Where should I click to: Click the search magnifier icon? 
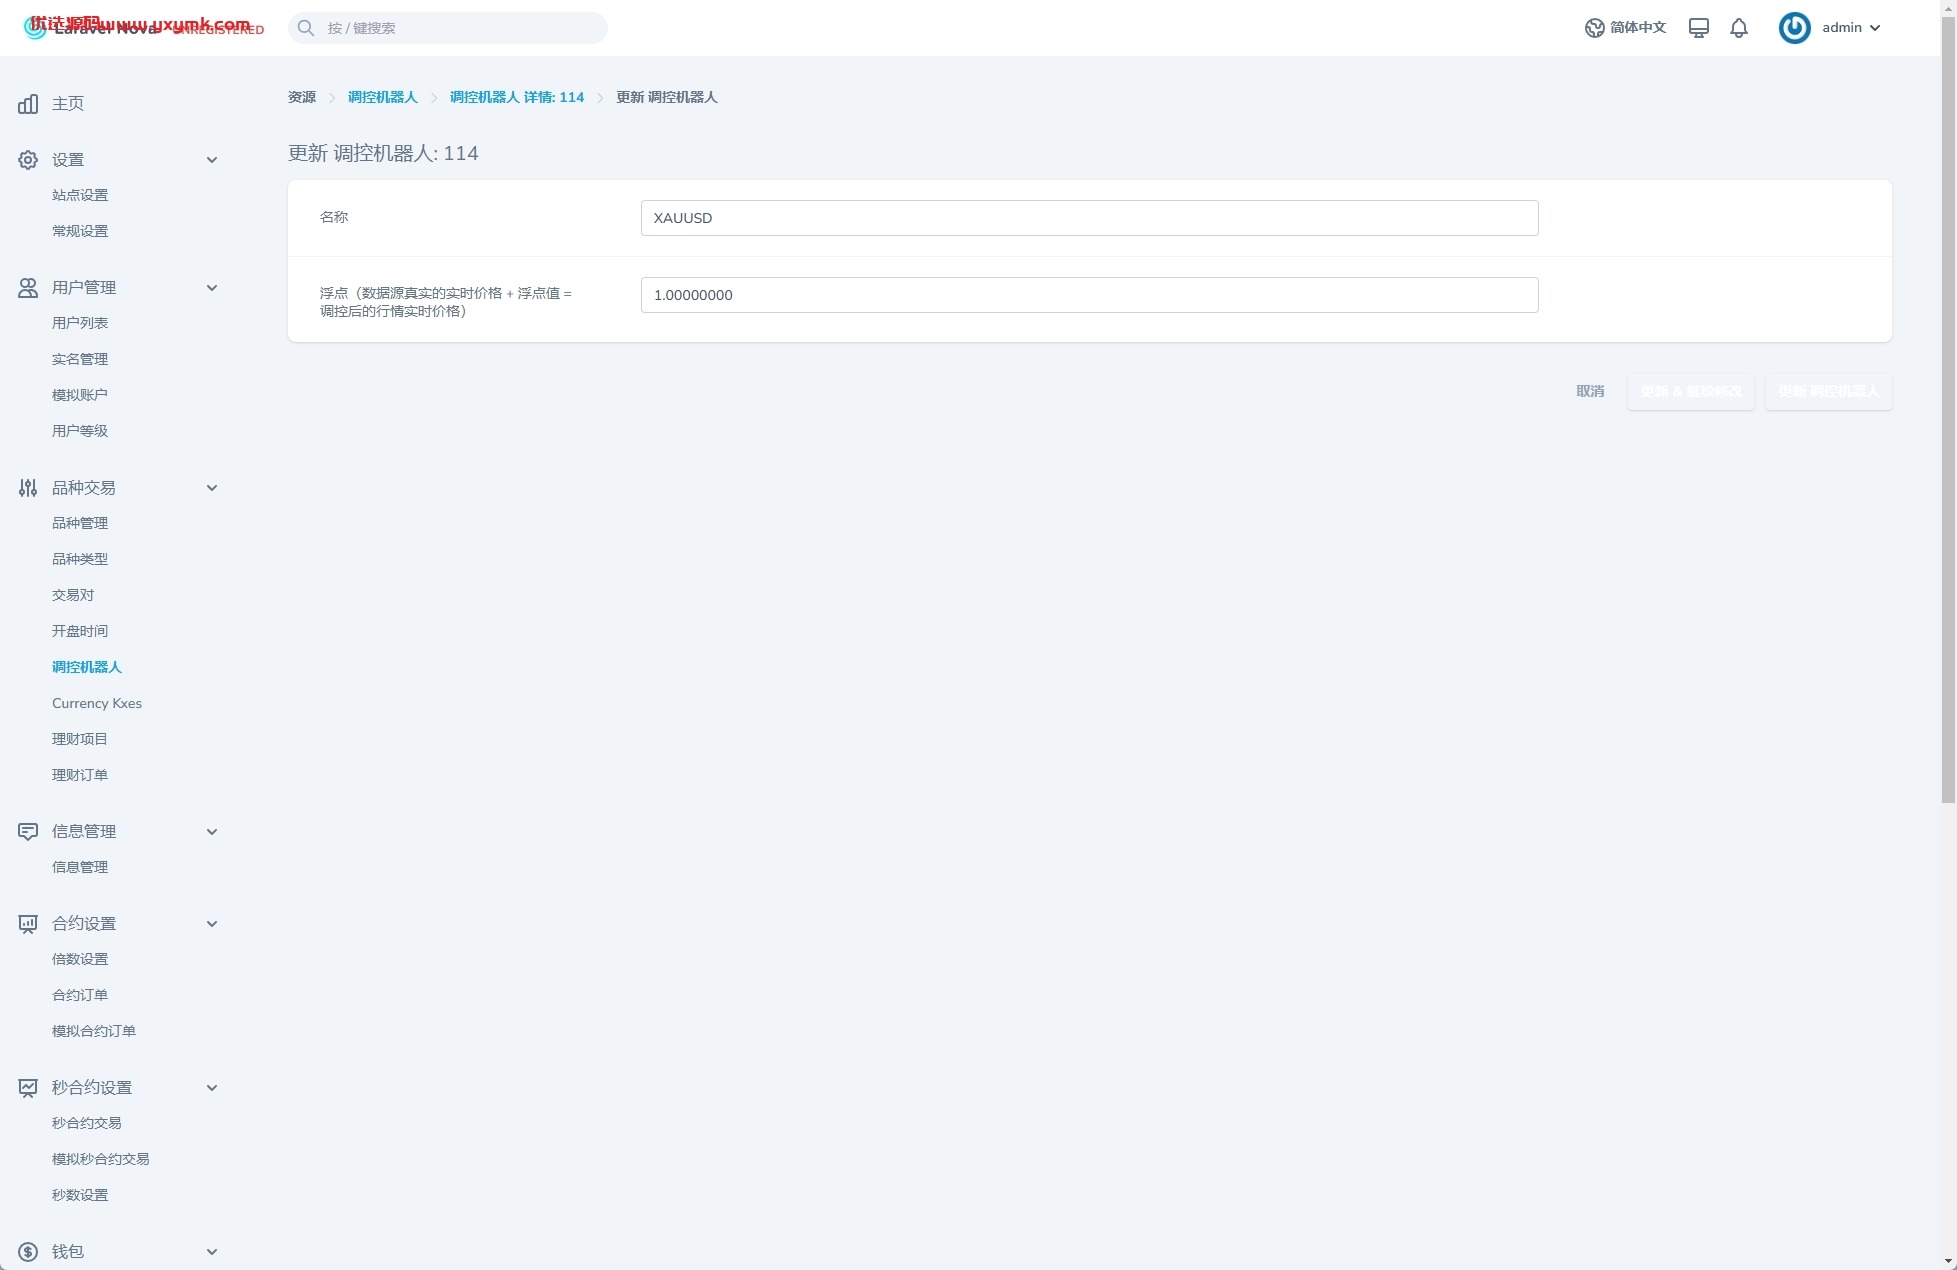(x=306, y=28)
